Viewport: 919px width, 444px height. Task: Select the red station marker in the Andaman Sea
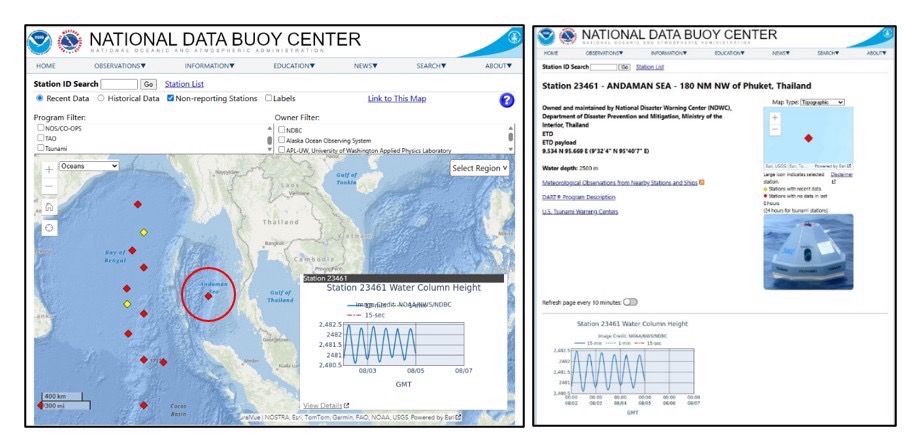[x=208, y=296]
